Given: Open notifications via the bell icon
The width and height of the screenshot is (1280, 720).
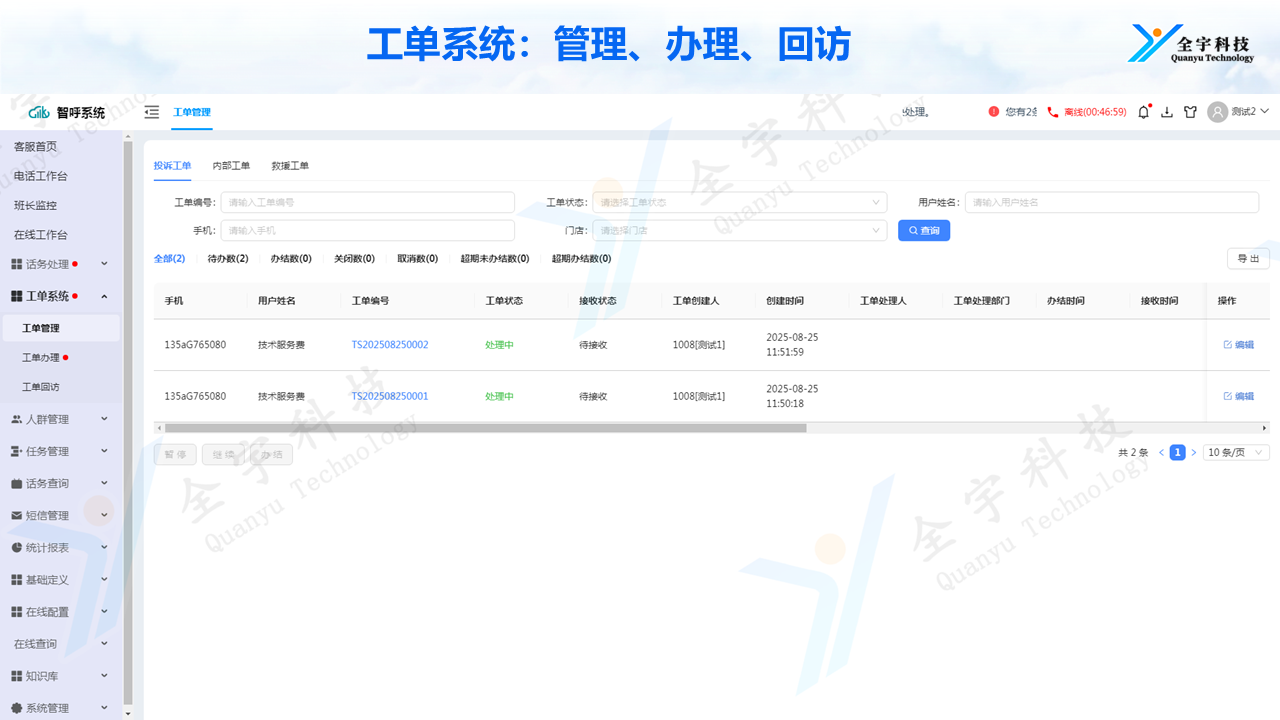Looking at the screenshot, I should [1144, 112].
